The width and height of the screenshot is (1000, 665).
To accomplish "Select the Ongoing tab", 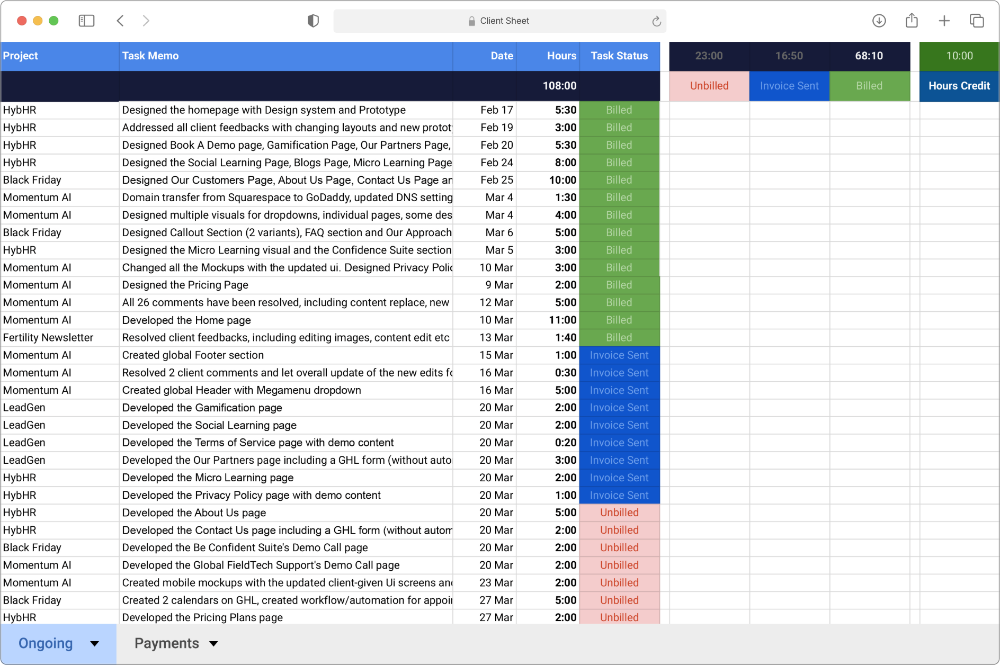I will tap(45, 643).
